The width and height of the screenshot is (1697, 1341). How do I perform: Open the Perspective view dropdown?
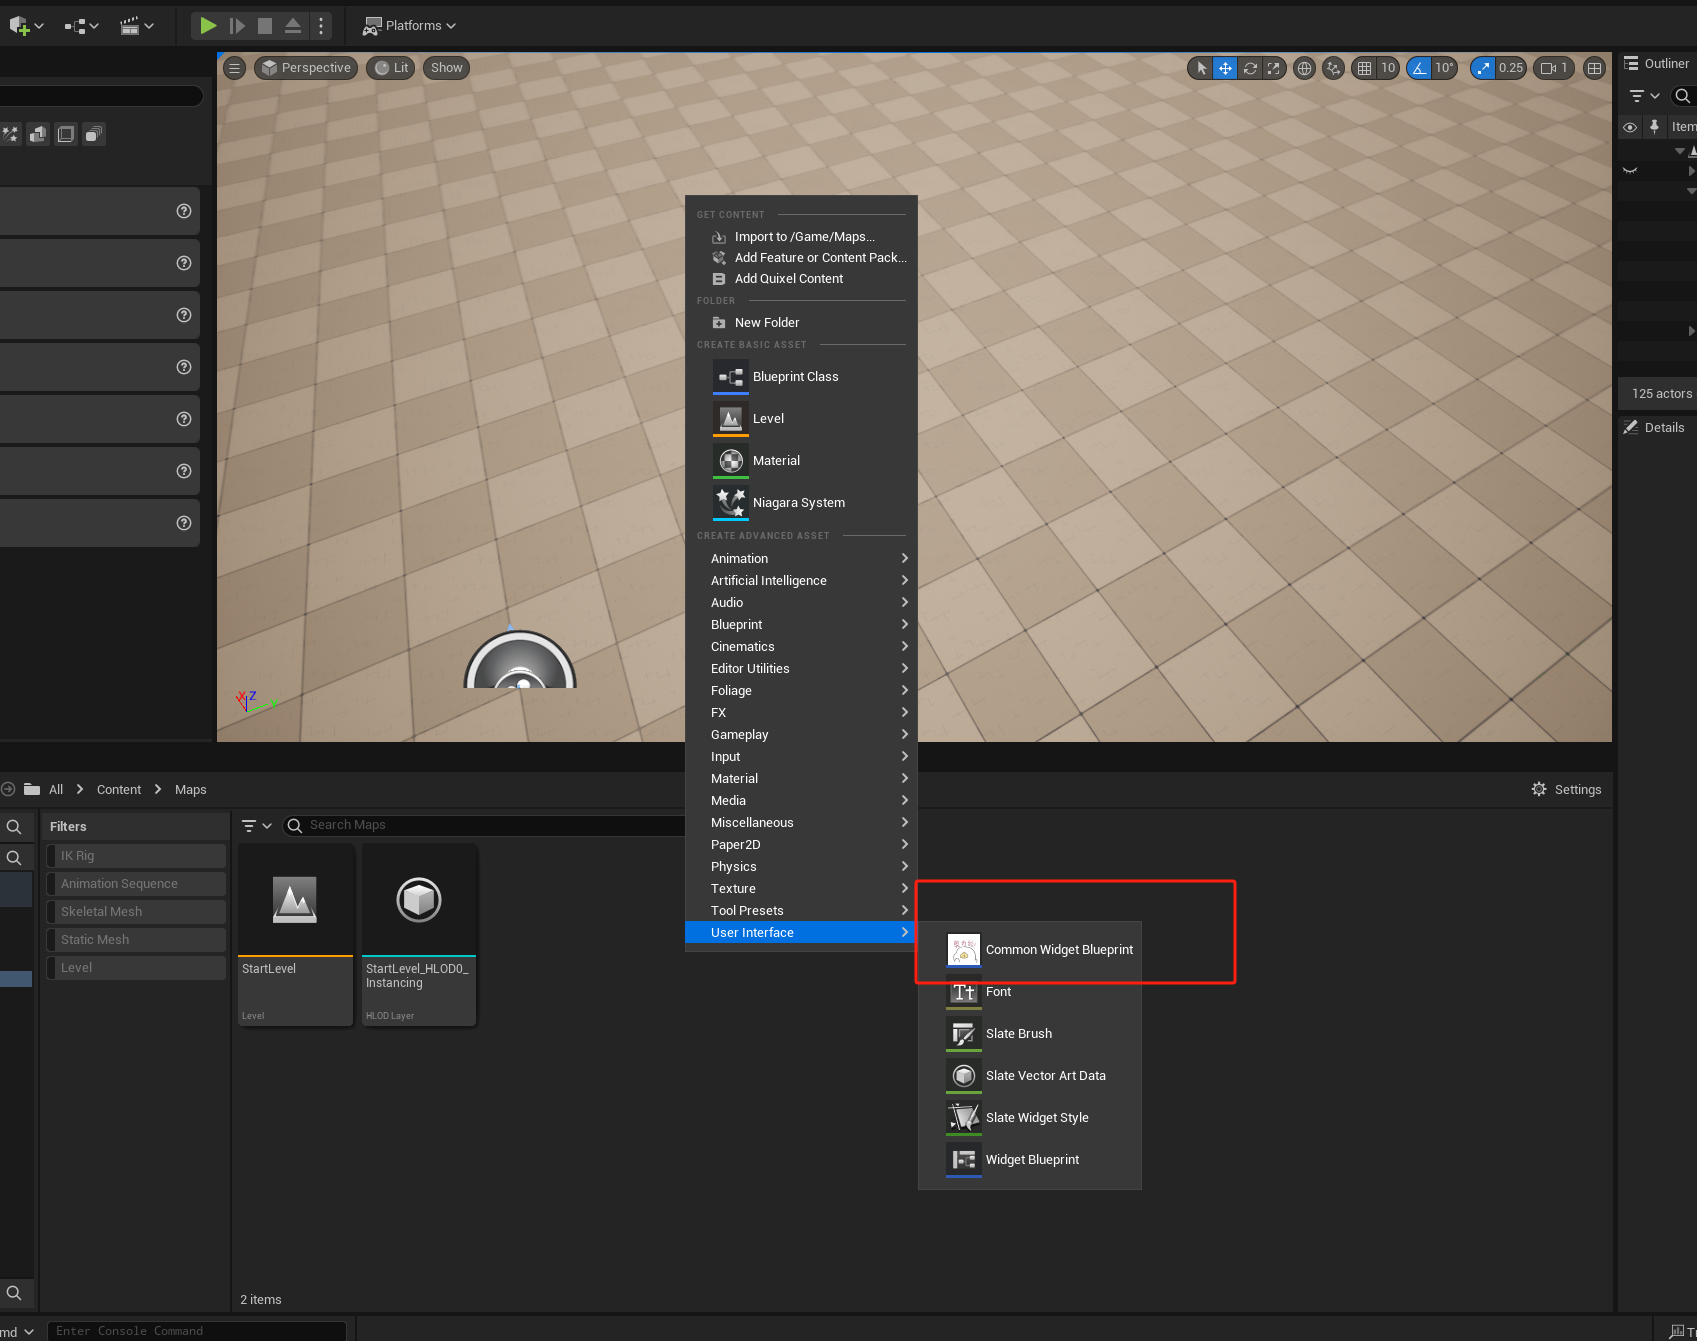(306, 67)
